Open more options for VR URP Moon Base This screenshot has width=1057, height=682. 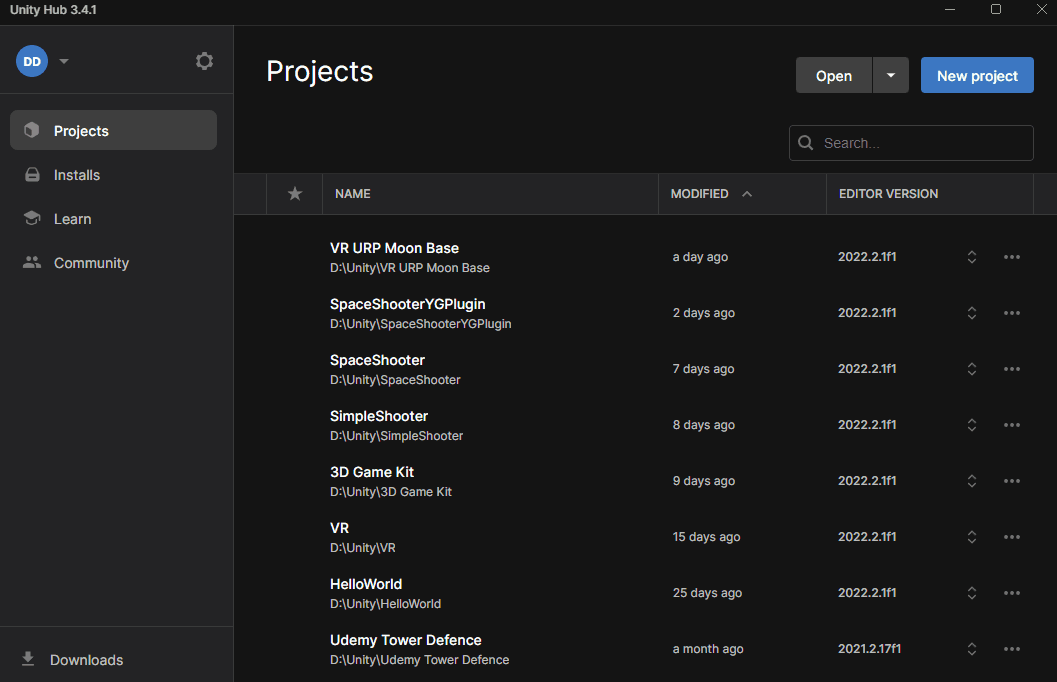point(1011,257)
